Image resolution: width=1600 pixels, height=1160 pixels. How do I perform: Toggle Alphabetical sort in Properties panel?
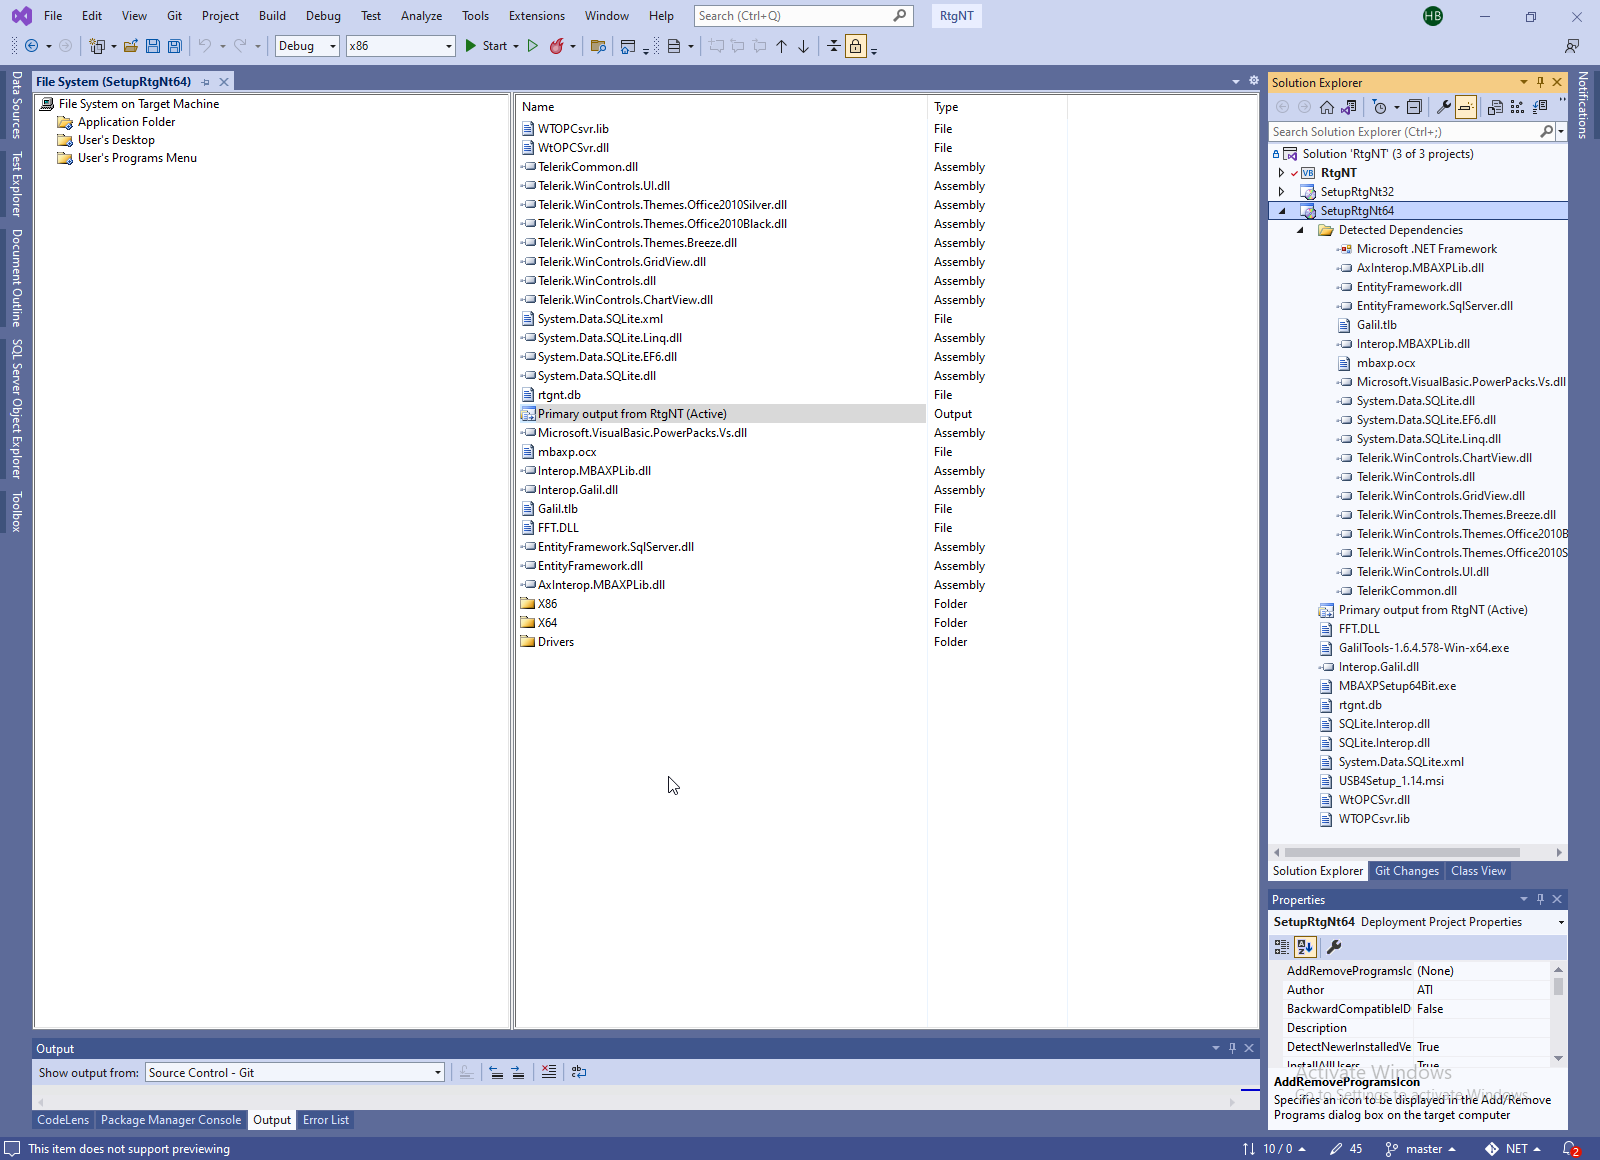click(x=1305, y=947)
